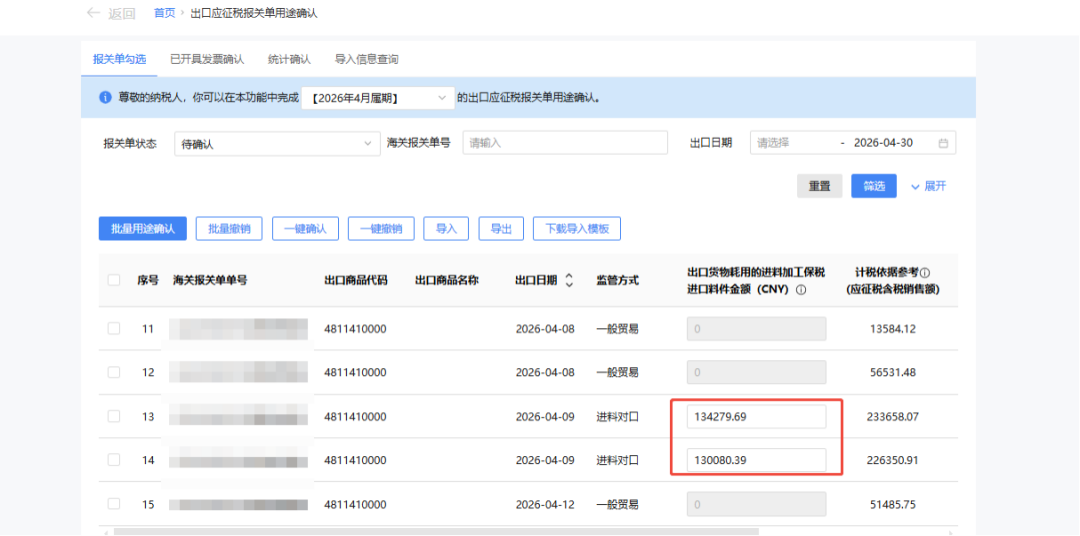Click the 导出 button

coord(501,229)
